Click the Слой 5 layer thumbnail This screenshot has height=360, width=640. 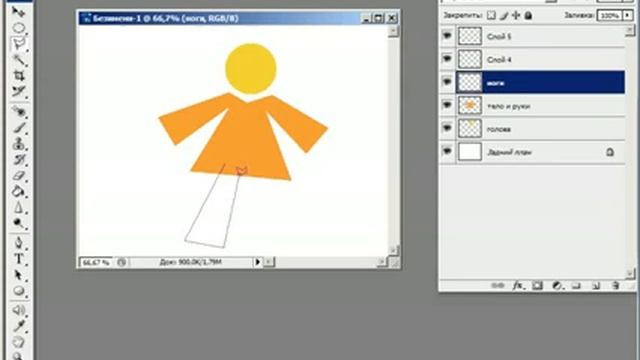pos(470,36)
